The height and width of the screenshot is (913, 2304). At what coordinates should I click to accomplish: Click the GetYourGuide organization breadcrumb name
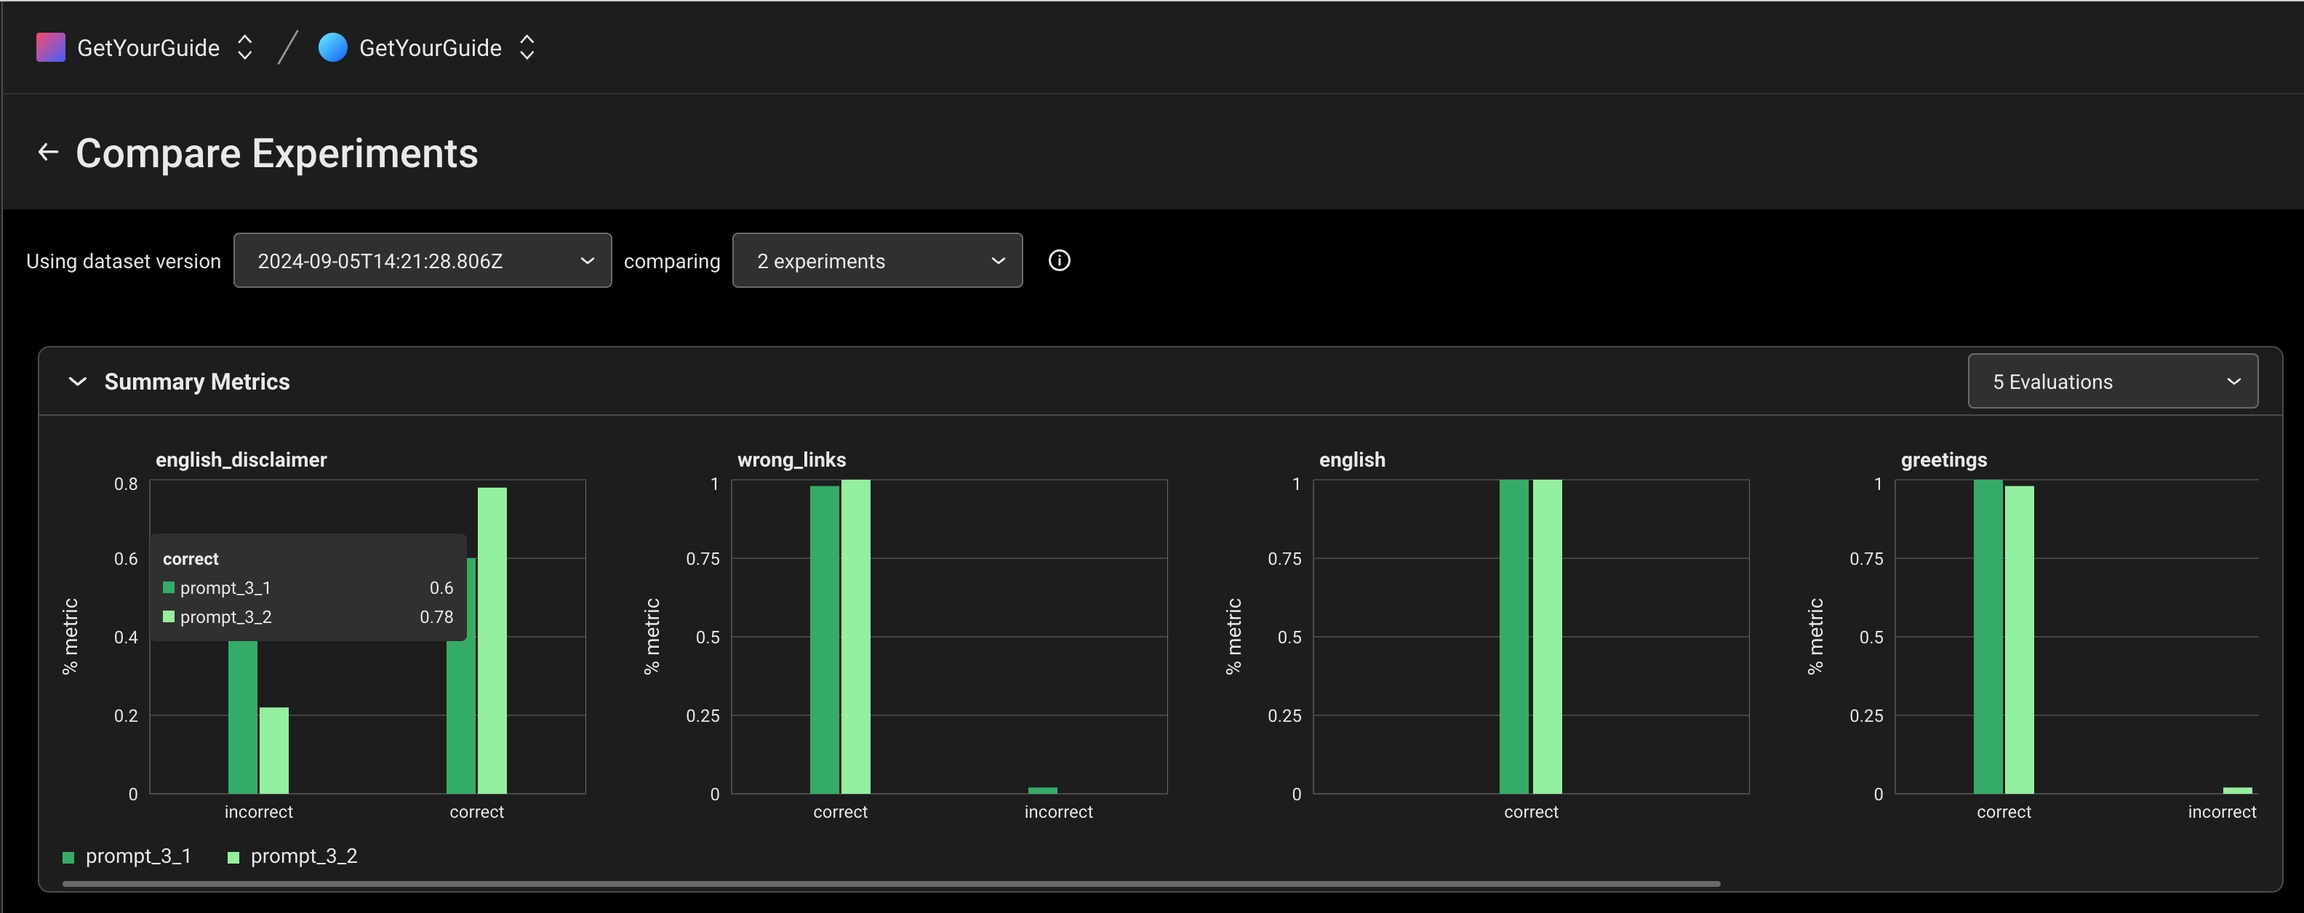148,47
